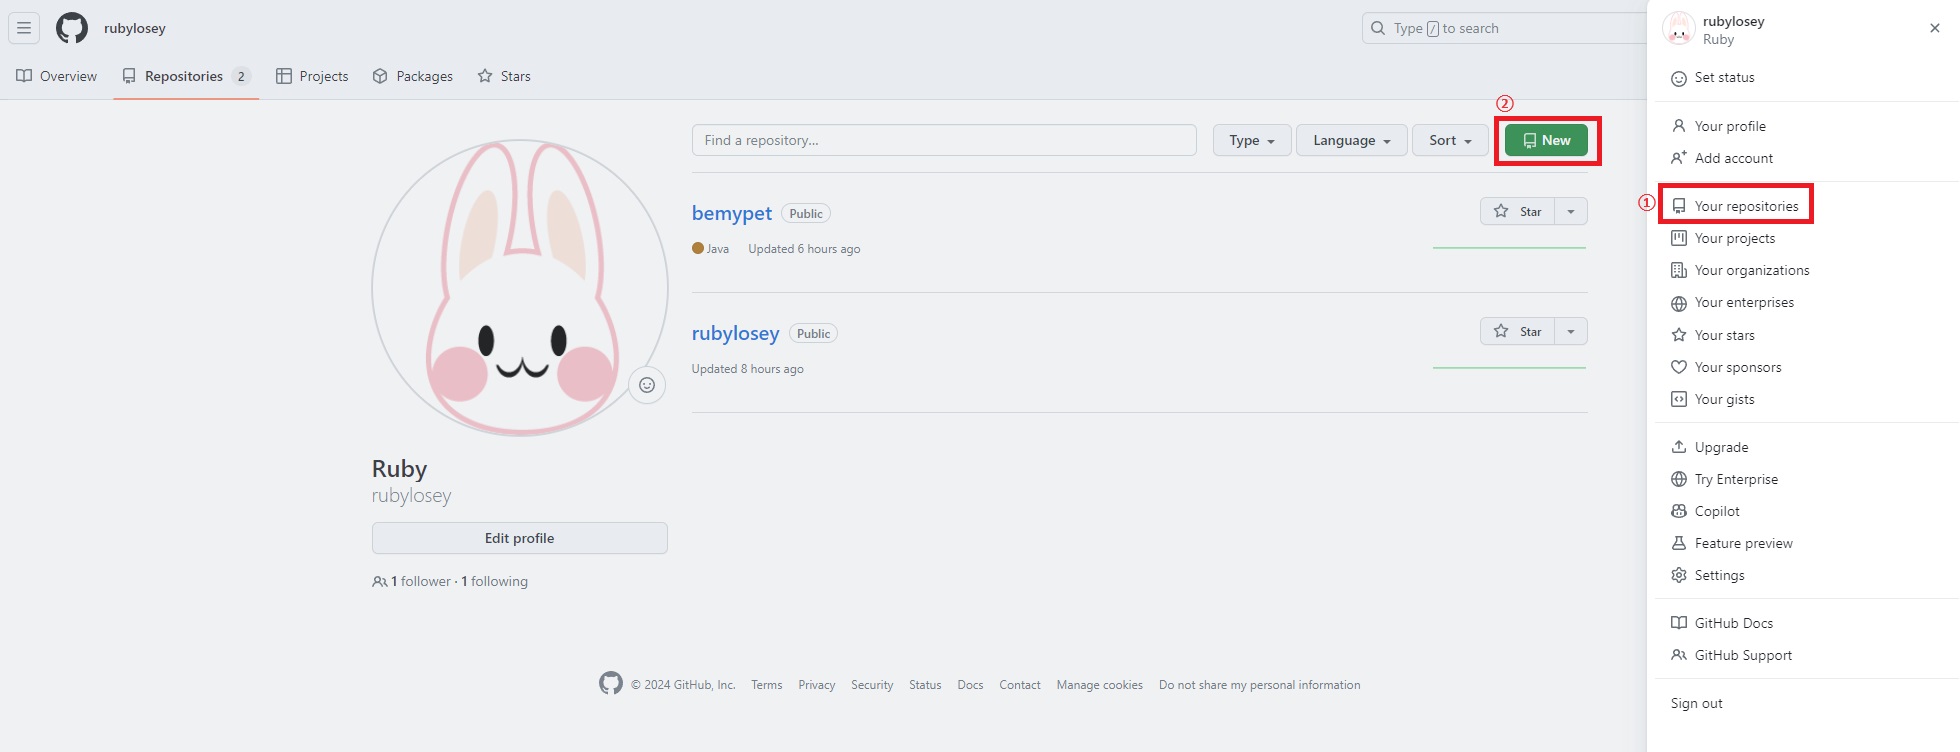The image size is (1960, 752).
Task: Click the Edit profile button
Action: point(520,538)
